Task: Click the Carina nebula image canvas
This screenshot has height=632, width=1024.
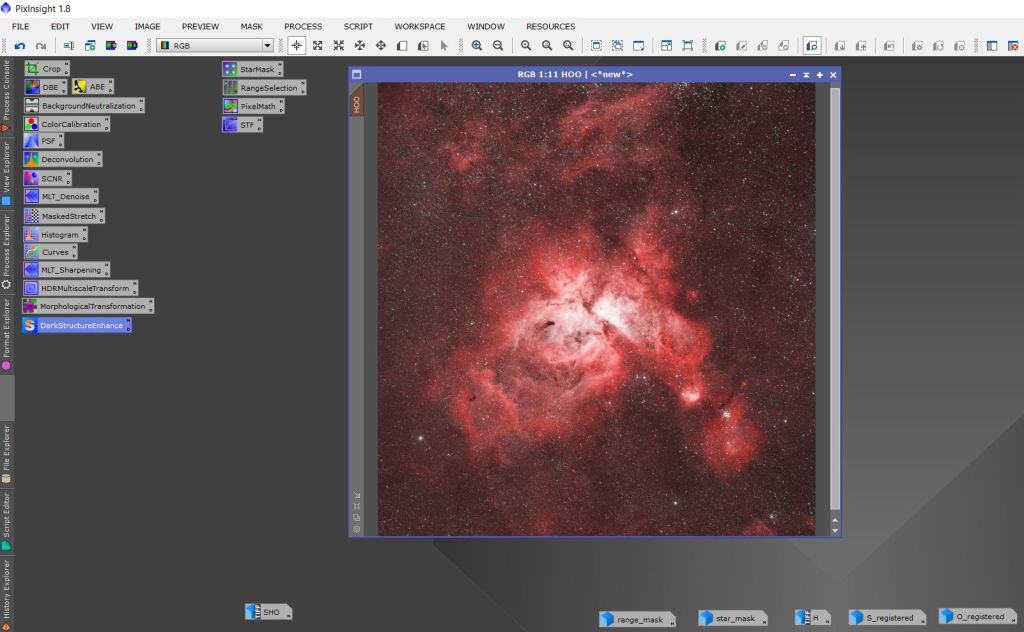Action: coord(596,308)
